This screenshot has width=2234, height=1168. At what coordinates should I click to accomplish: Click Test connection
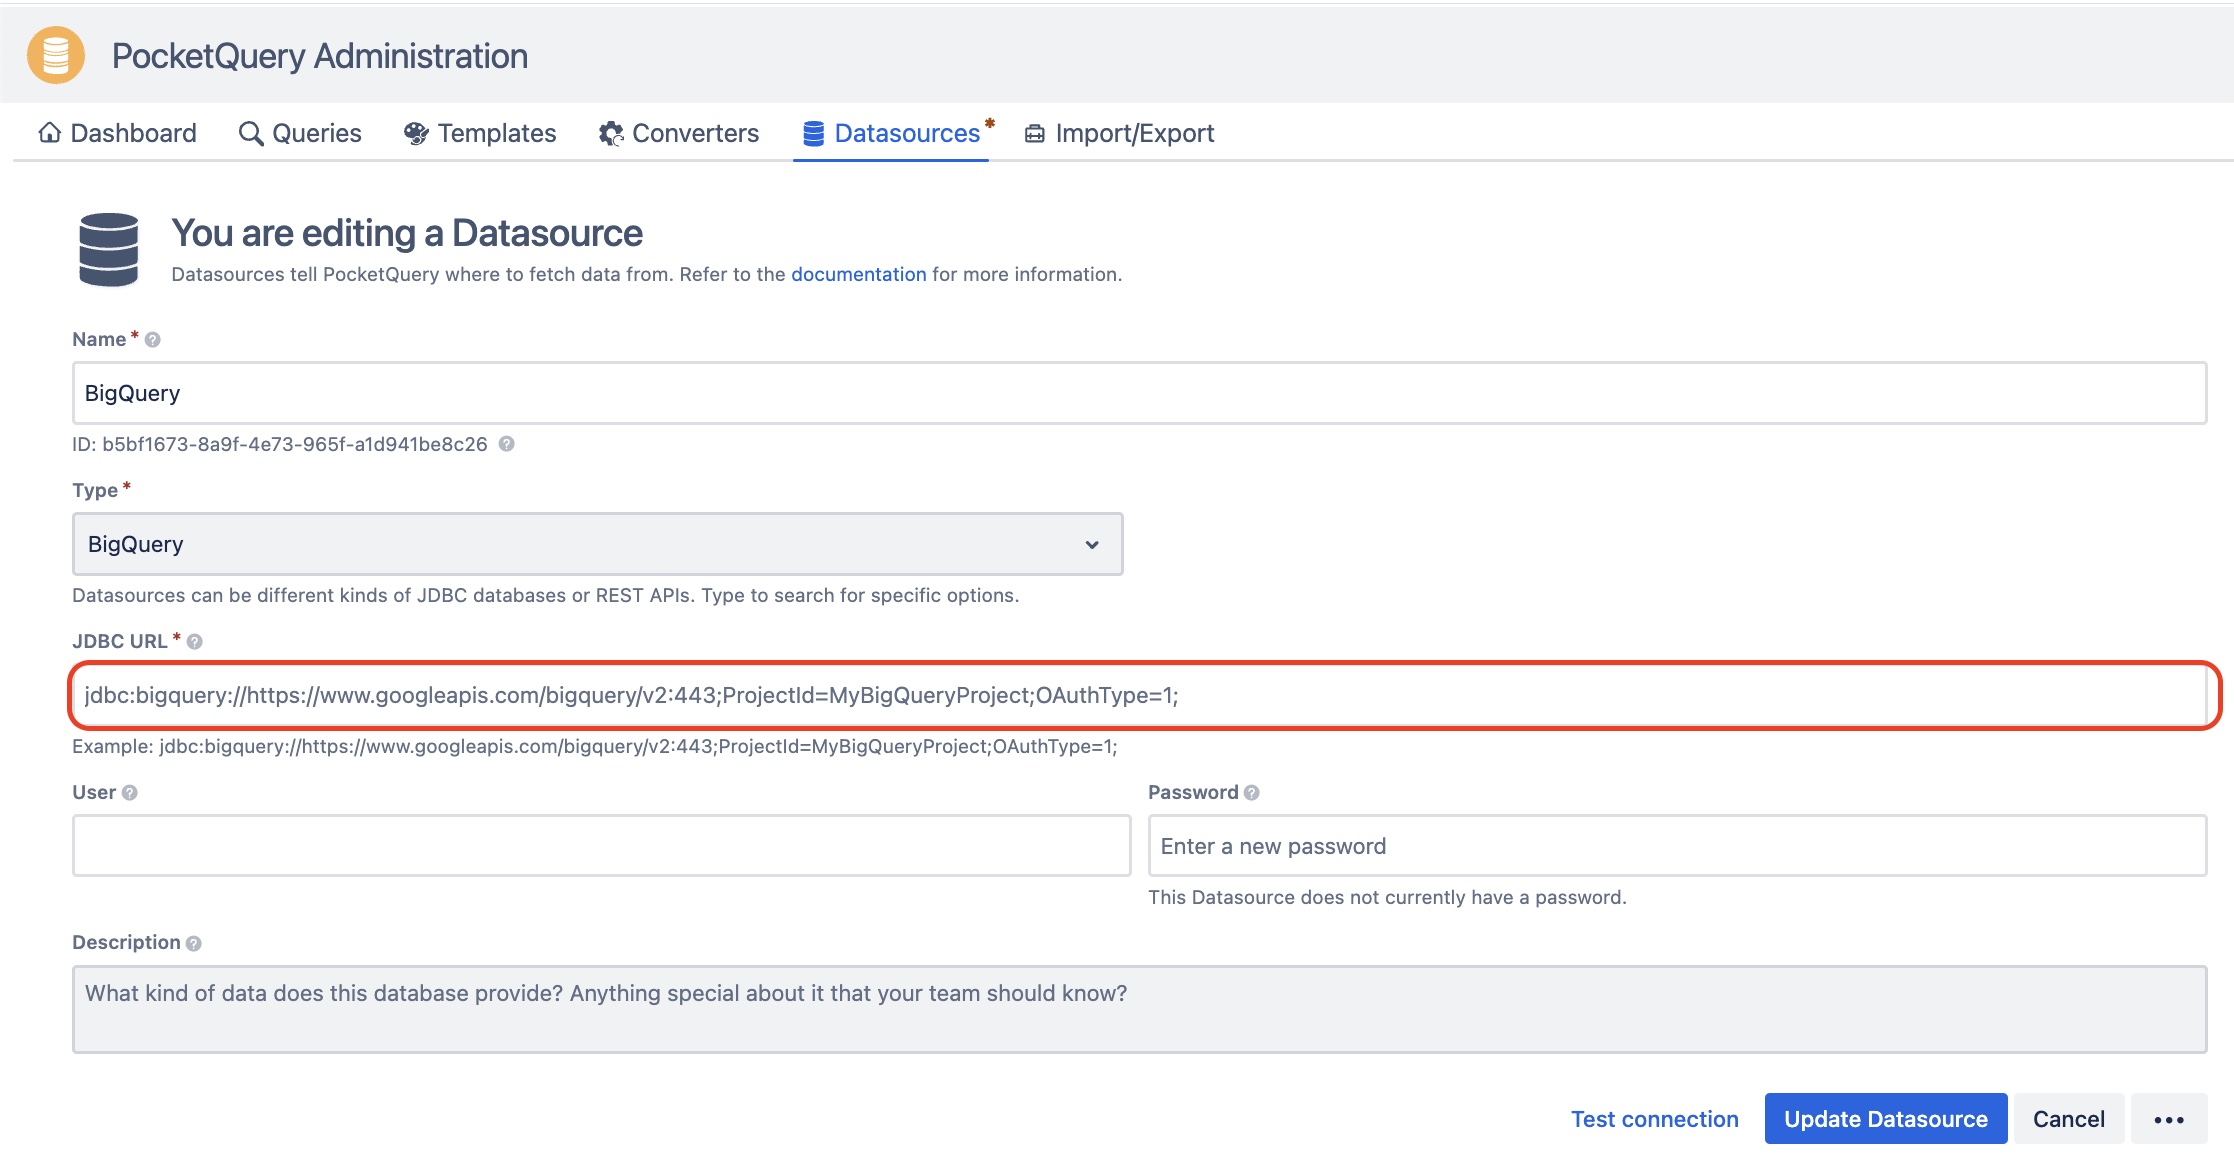click(x=1655, y=1119)
